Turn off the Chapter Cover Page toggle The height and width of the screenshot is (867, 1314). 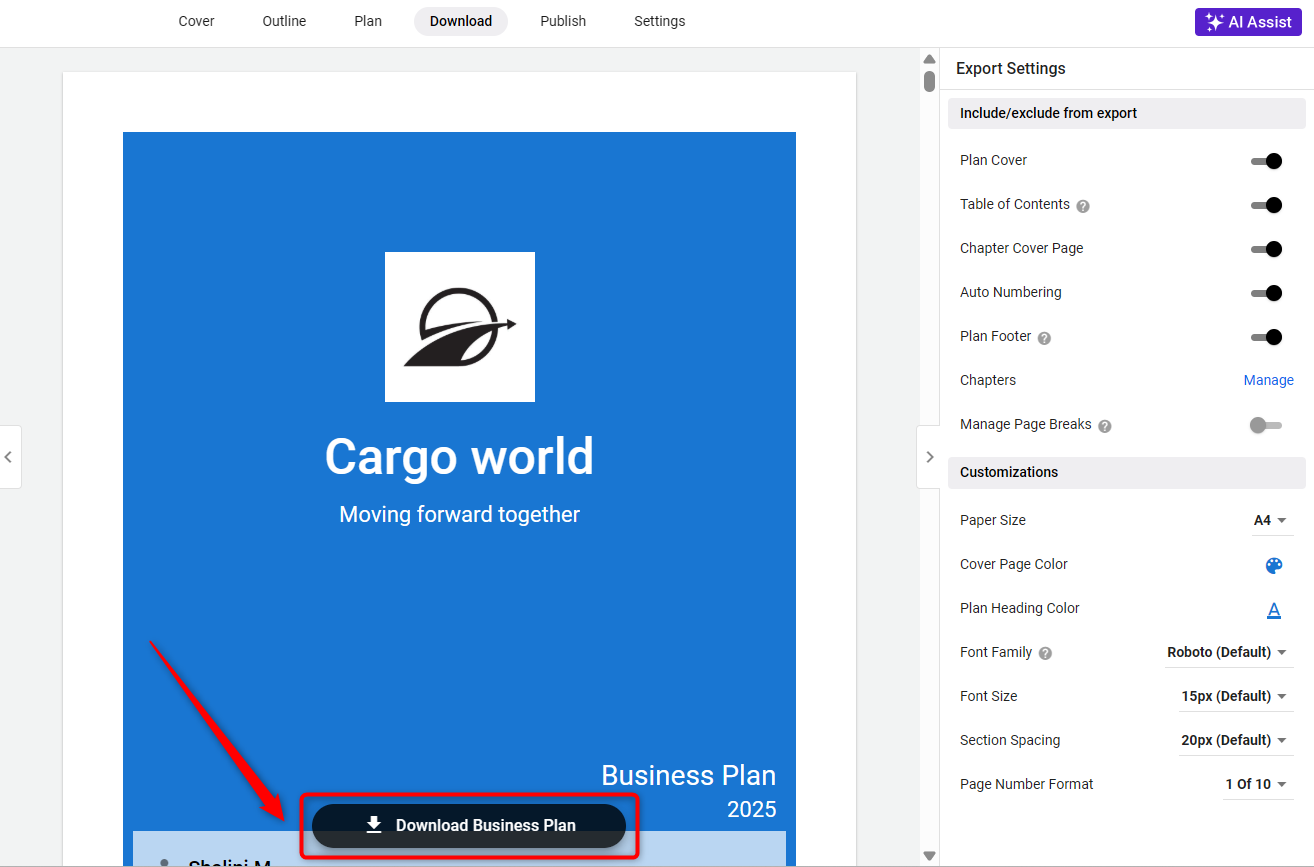coord(1266,249)
